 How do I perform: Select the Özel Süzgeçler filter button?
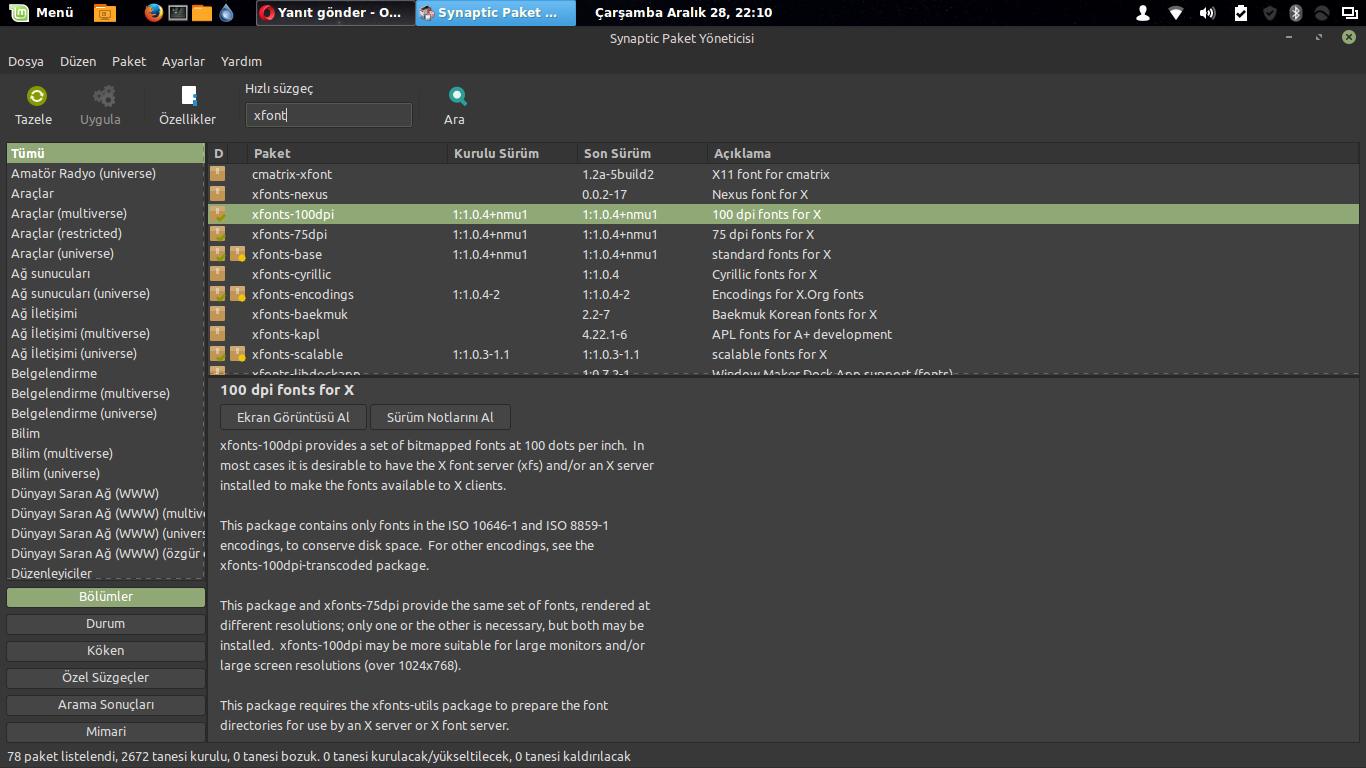(106, 678)
